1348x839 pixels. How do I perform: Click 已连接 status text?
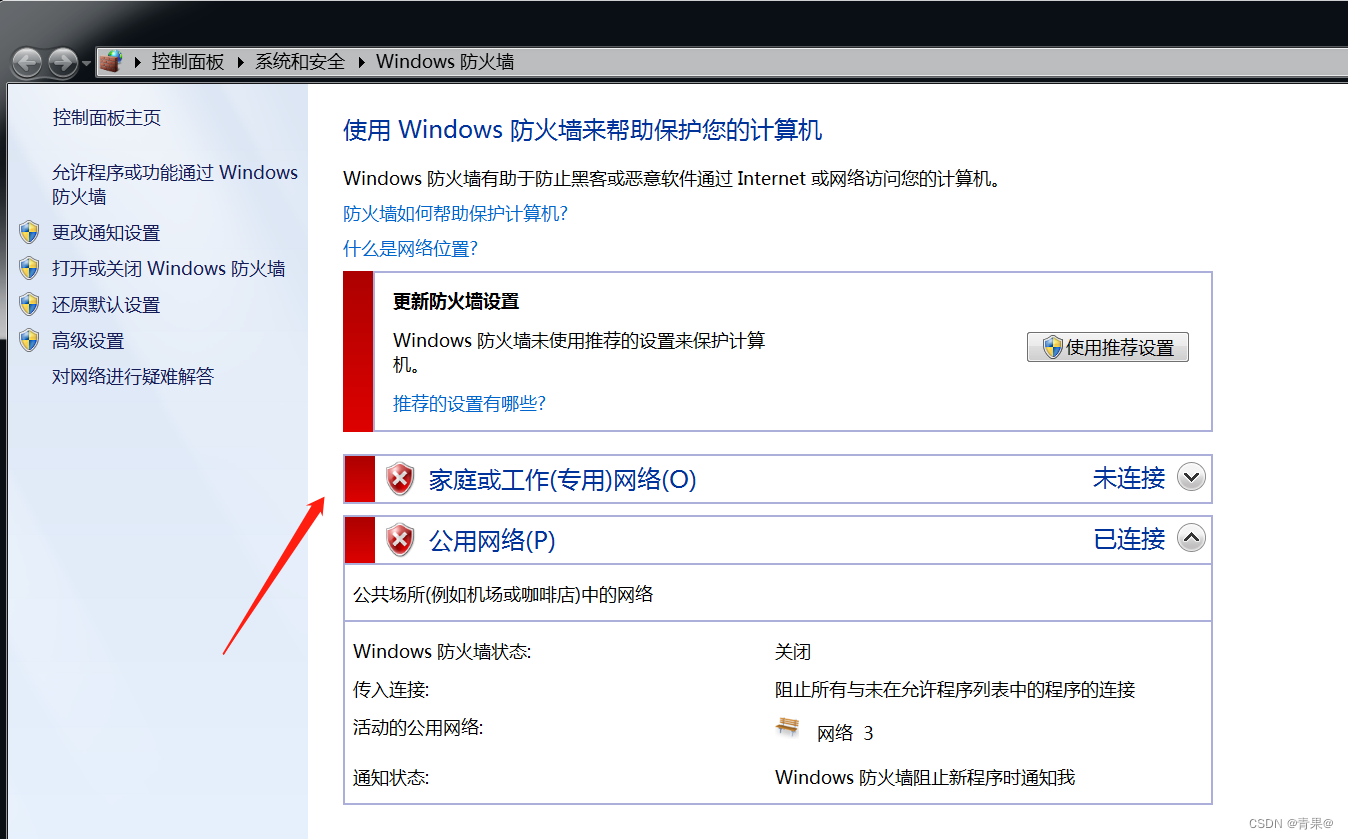1129,539
